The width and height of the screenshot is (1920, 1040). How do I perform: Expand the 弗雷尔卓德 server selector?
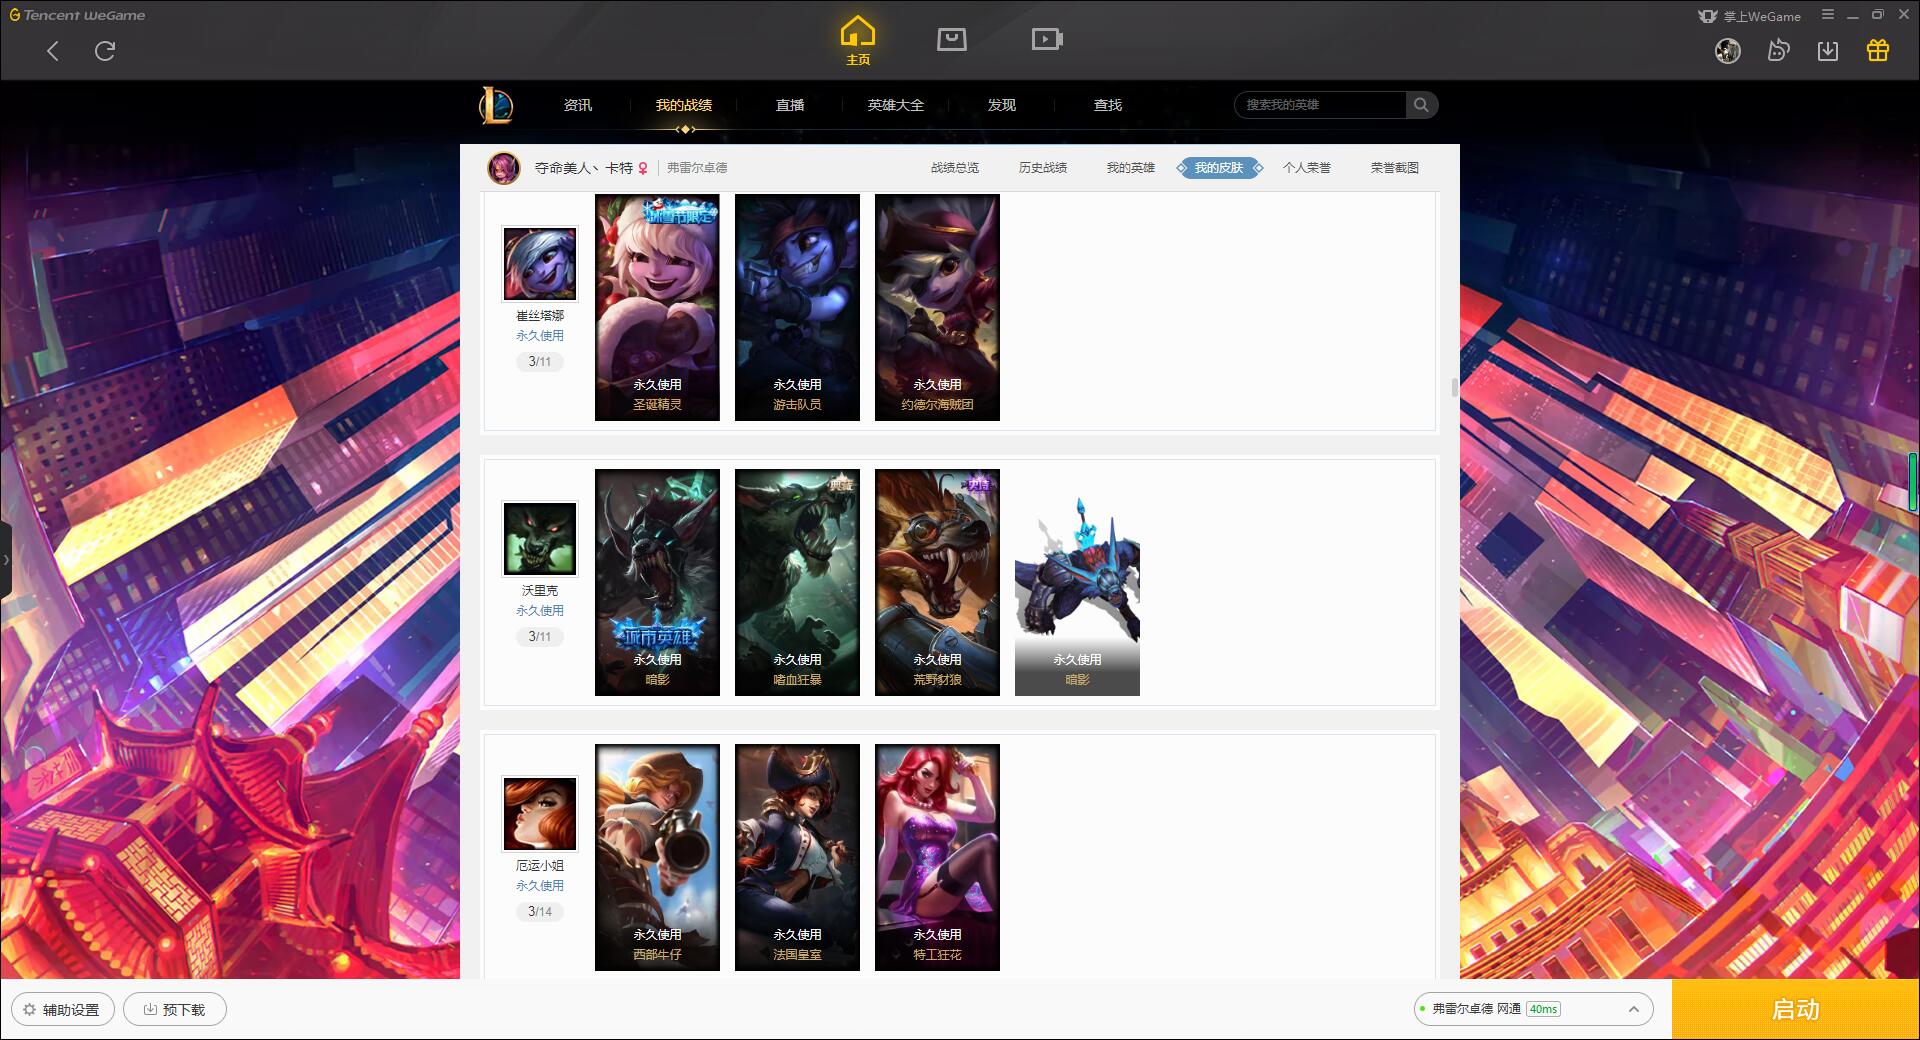[x=1532, y=1009]
